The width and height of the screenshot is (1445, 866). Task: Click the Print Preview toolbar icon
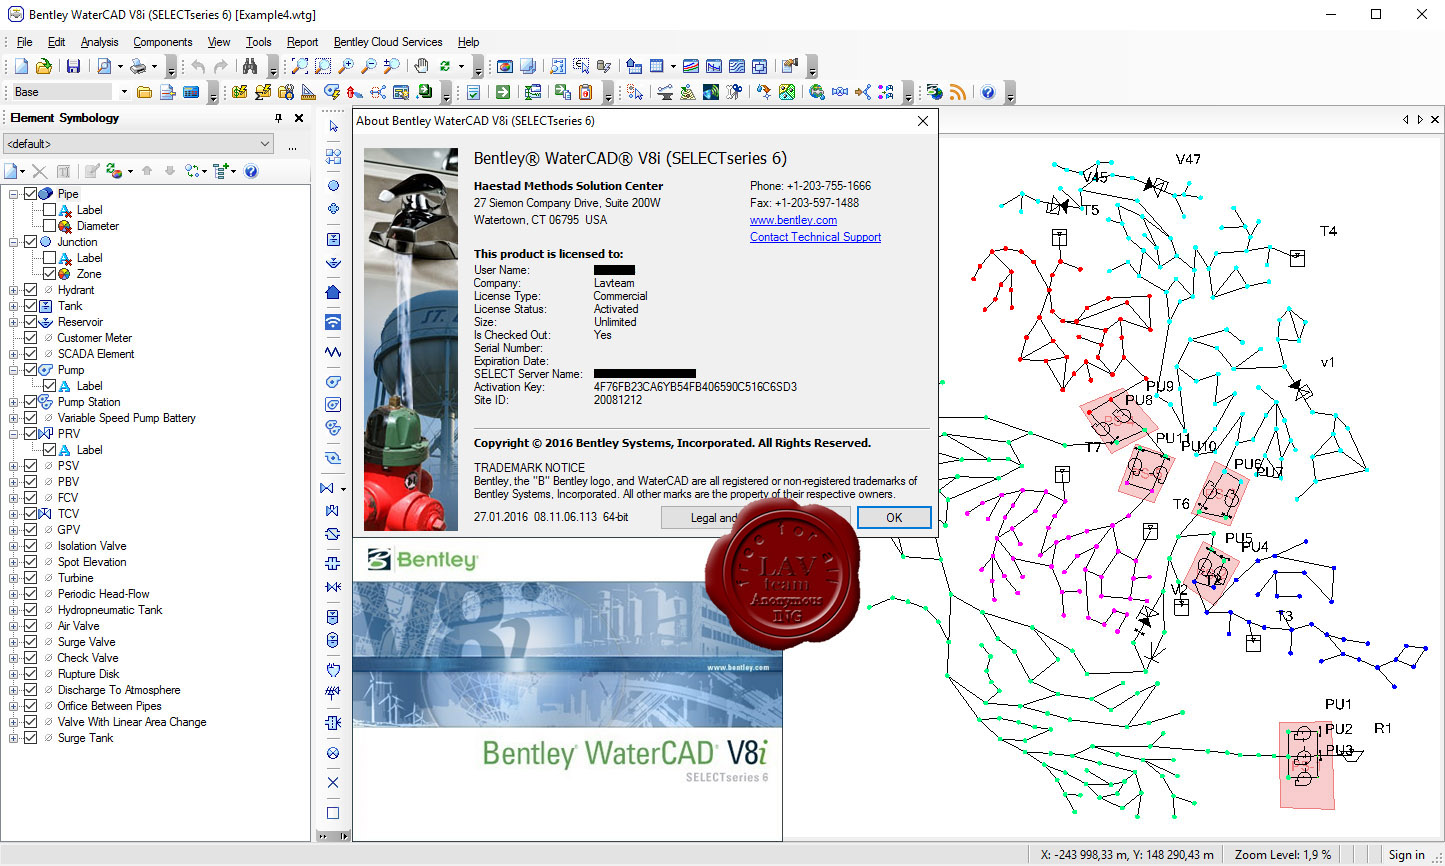point(104,66)
